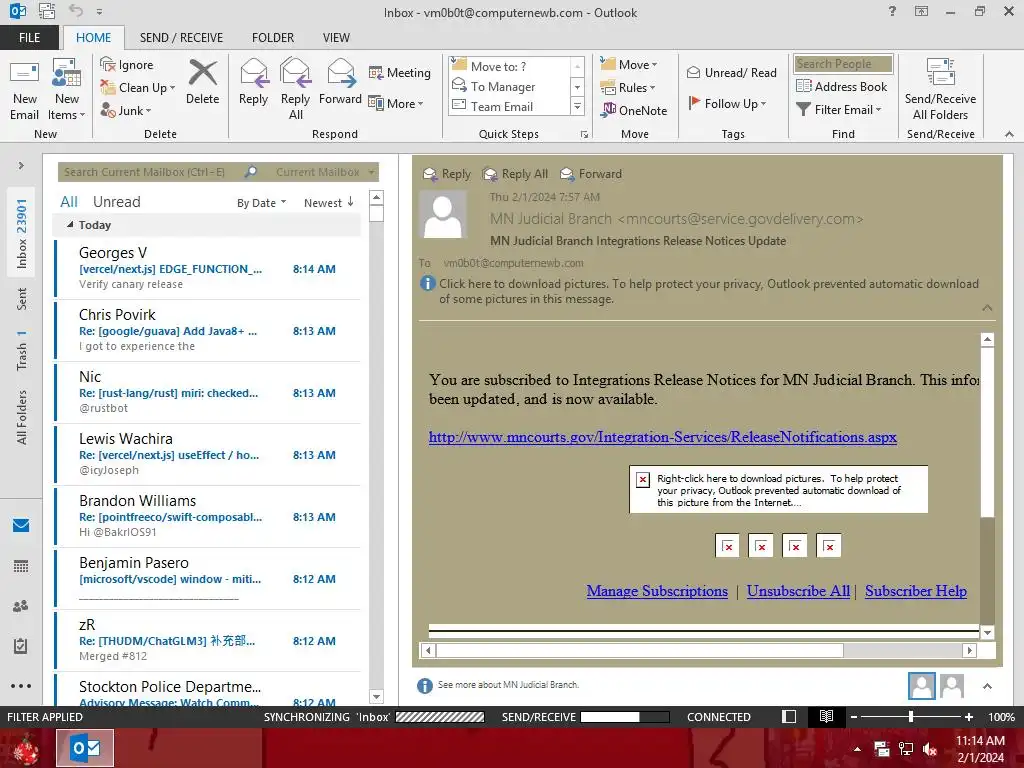Click the ribbon Forward button
This screenshot has width=1024, height=768.
340,82
